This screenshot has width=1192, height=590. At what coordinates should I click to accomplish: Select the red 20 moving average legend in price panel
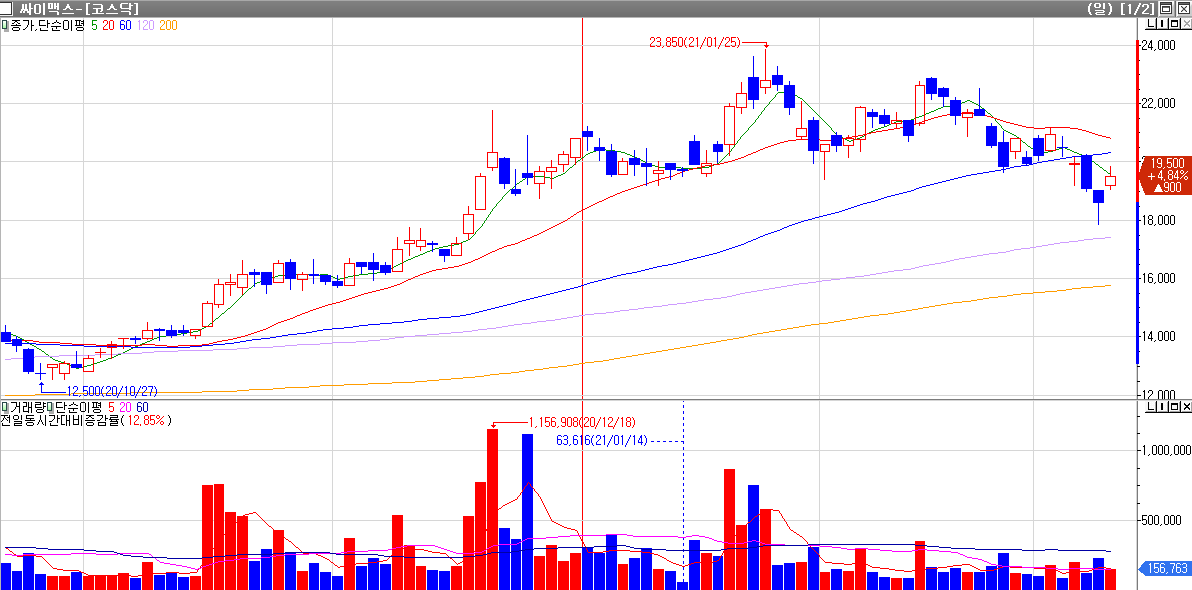tap(108, 25)
